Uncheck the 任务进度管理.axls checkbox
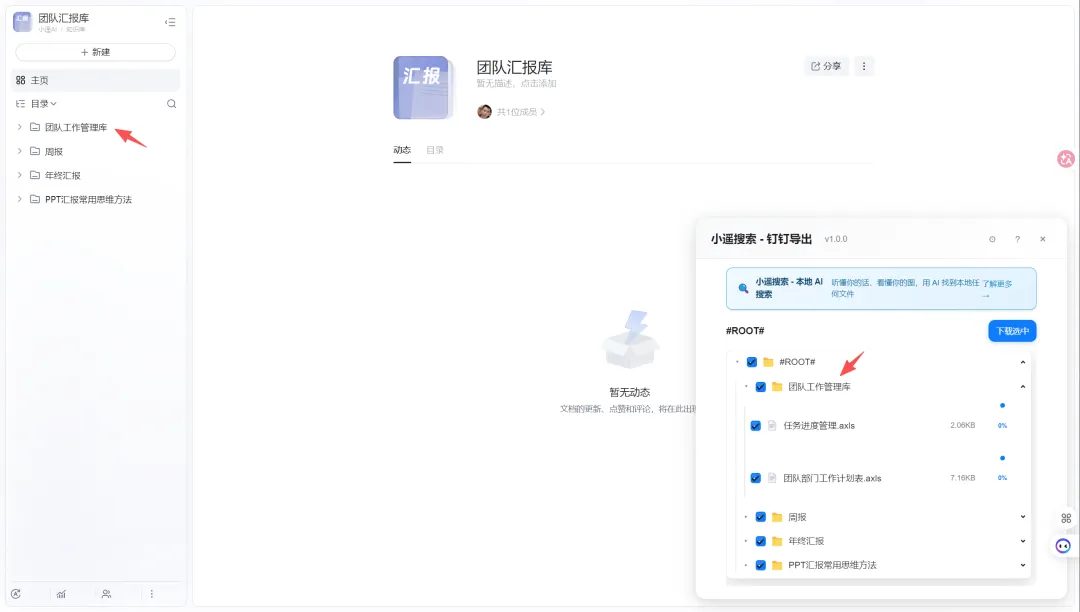The width and height of the screenshot is (1080, 612). click(x=756, y=426)
